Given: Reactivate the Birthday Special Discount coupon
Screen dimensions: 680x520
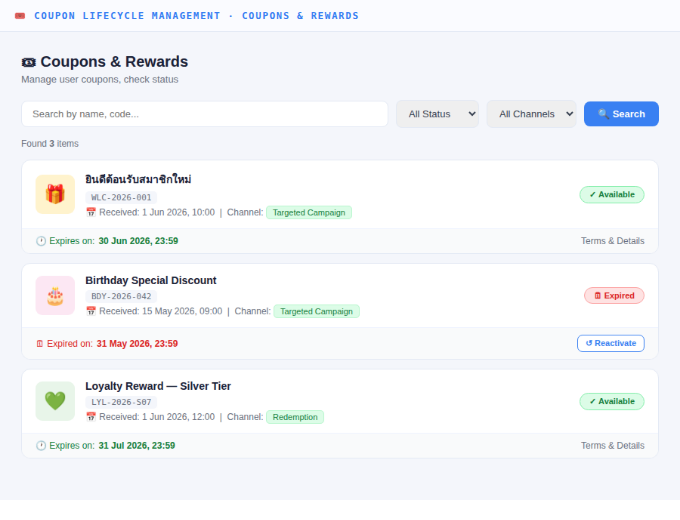Looking at the screenshot, I should (x=611, y=343).
